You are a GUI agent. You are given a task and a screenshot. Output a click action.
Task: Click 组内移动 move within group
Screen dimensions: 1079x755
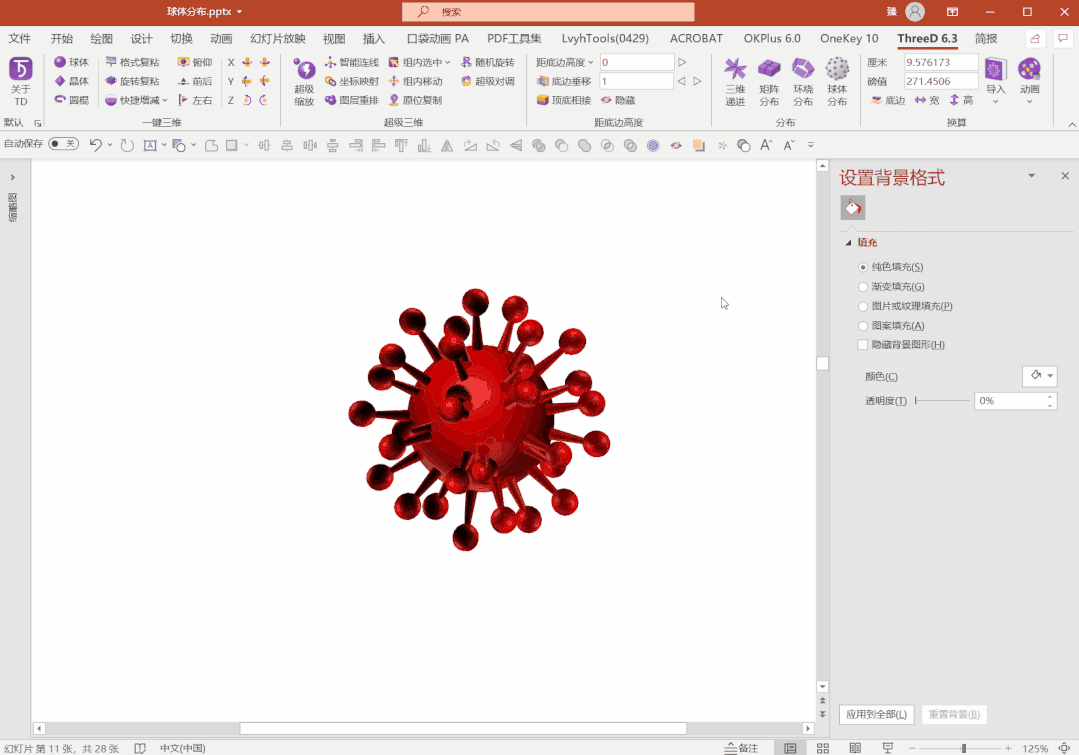tap(416, 81)
